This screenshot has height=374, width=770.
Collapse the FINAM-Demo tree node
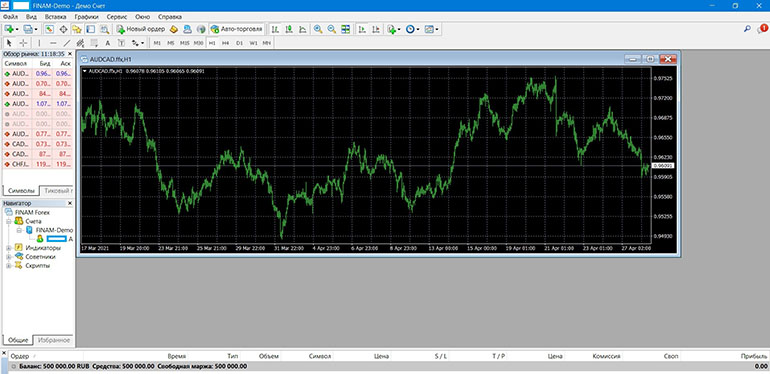click(19, 230)
